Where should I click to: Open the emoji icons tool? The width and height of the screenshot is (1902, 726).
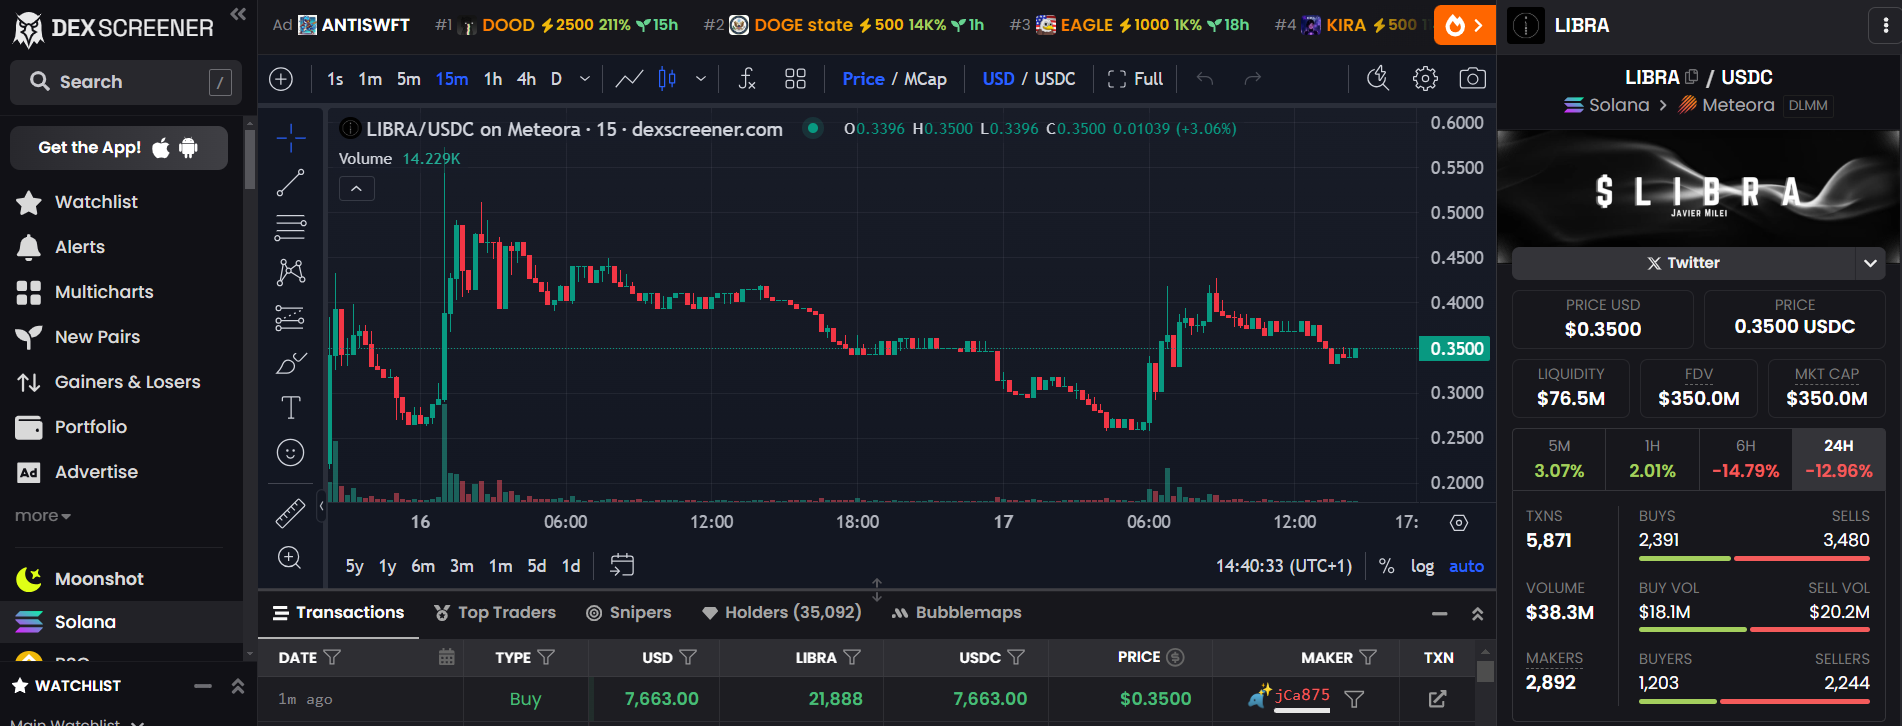[x=290, y=453]
